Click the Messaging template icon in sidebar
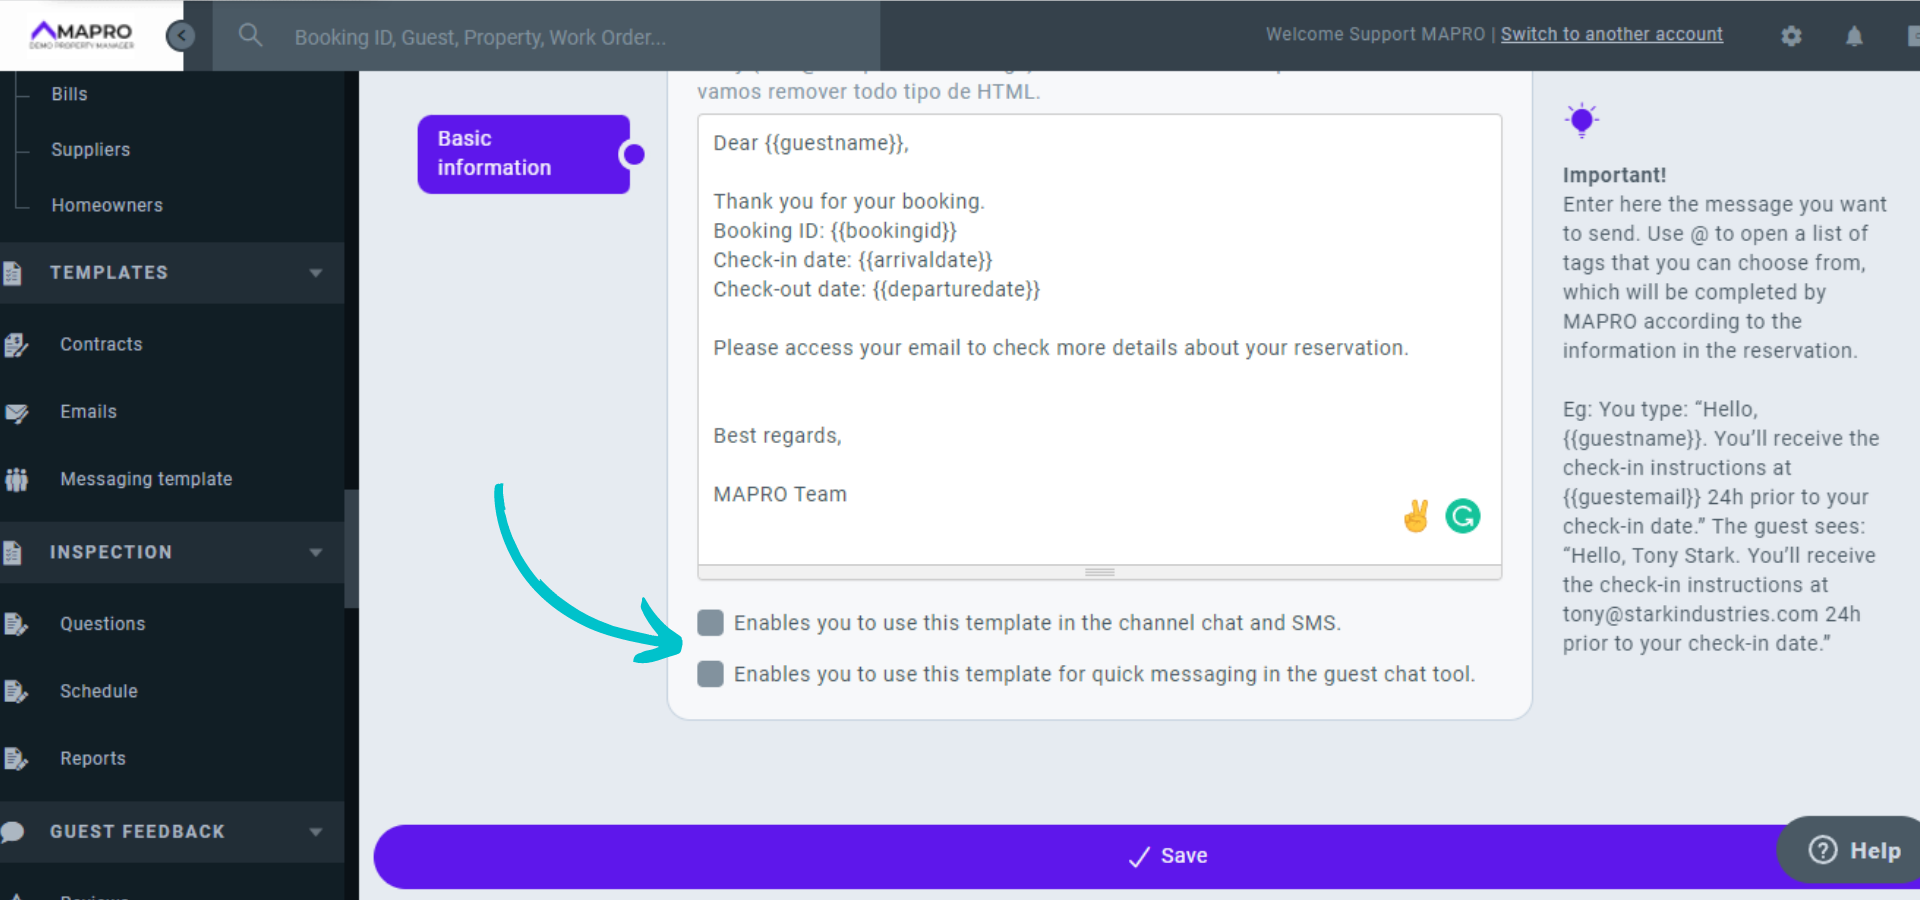The height and width of the screenshot is (900, 1920). click(18, 479)
